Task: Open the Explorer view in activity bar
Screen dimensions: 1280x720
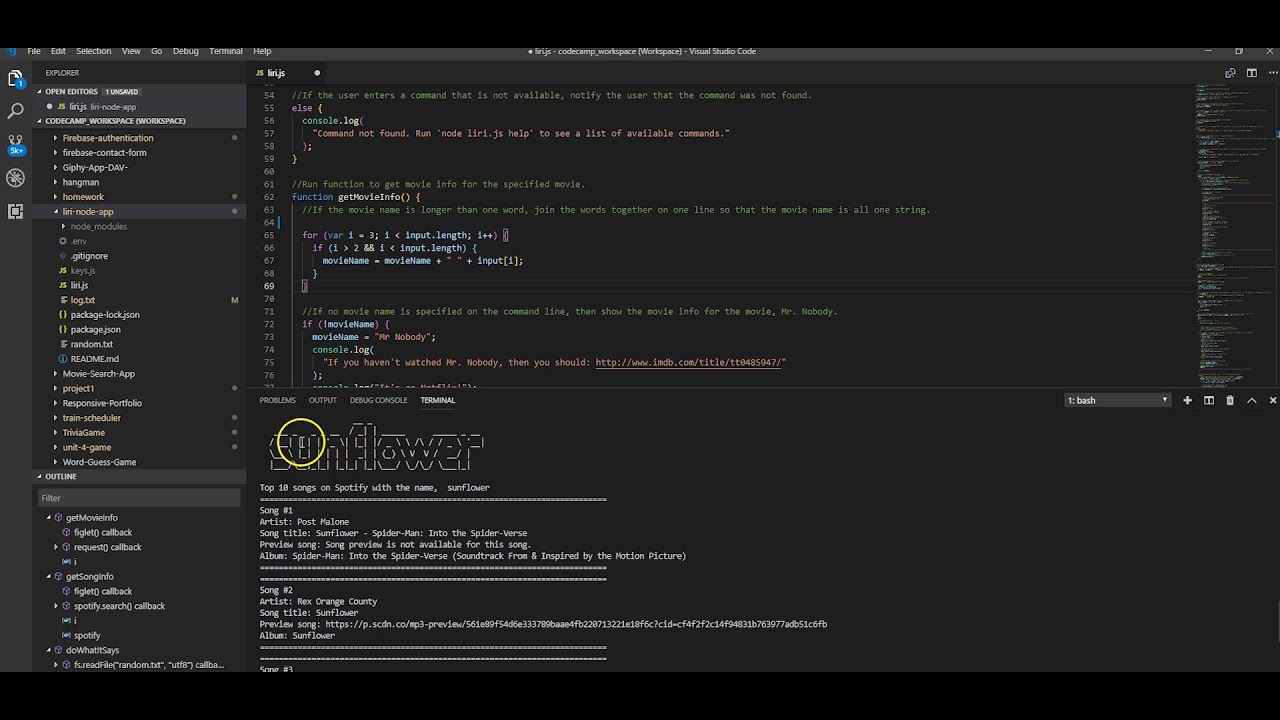Action: [15, 78]
